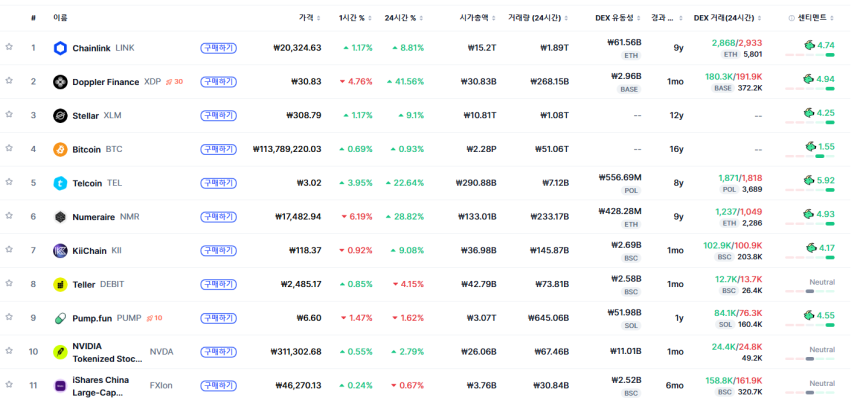Click the ETH chain tag under ₩61.56B
Screen dimensions: 860x398
631,55
